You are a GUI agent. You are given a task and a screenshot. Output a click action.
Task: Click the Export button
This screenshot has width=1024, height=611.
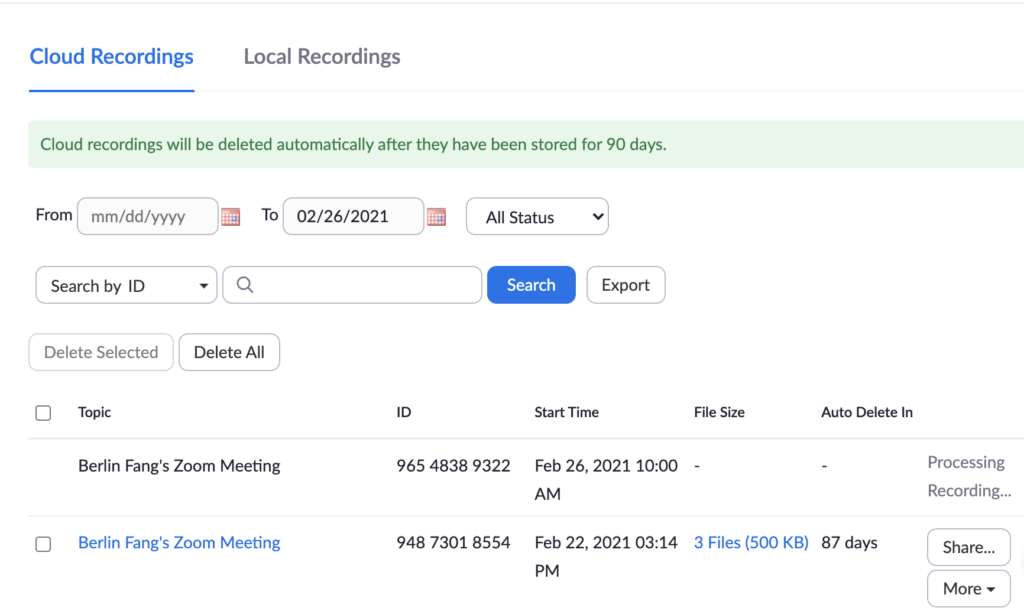[625, 285]
